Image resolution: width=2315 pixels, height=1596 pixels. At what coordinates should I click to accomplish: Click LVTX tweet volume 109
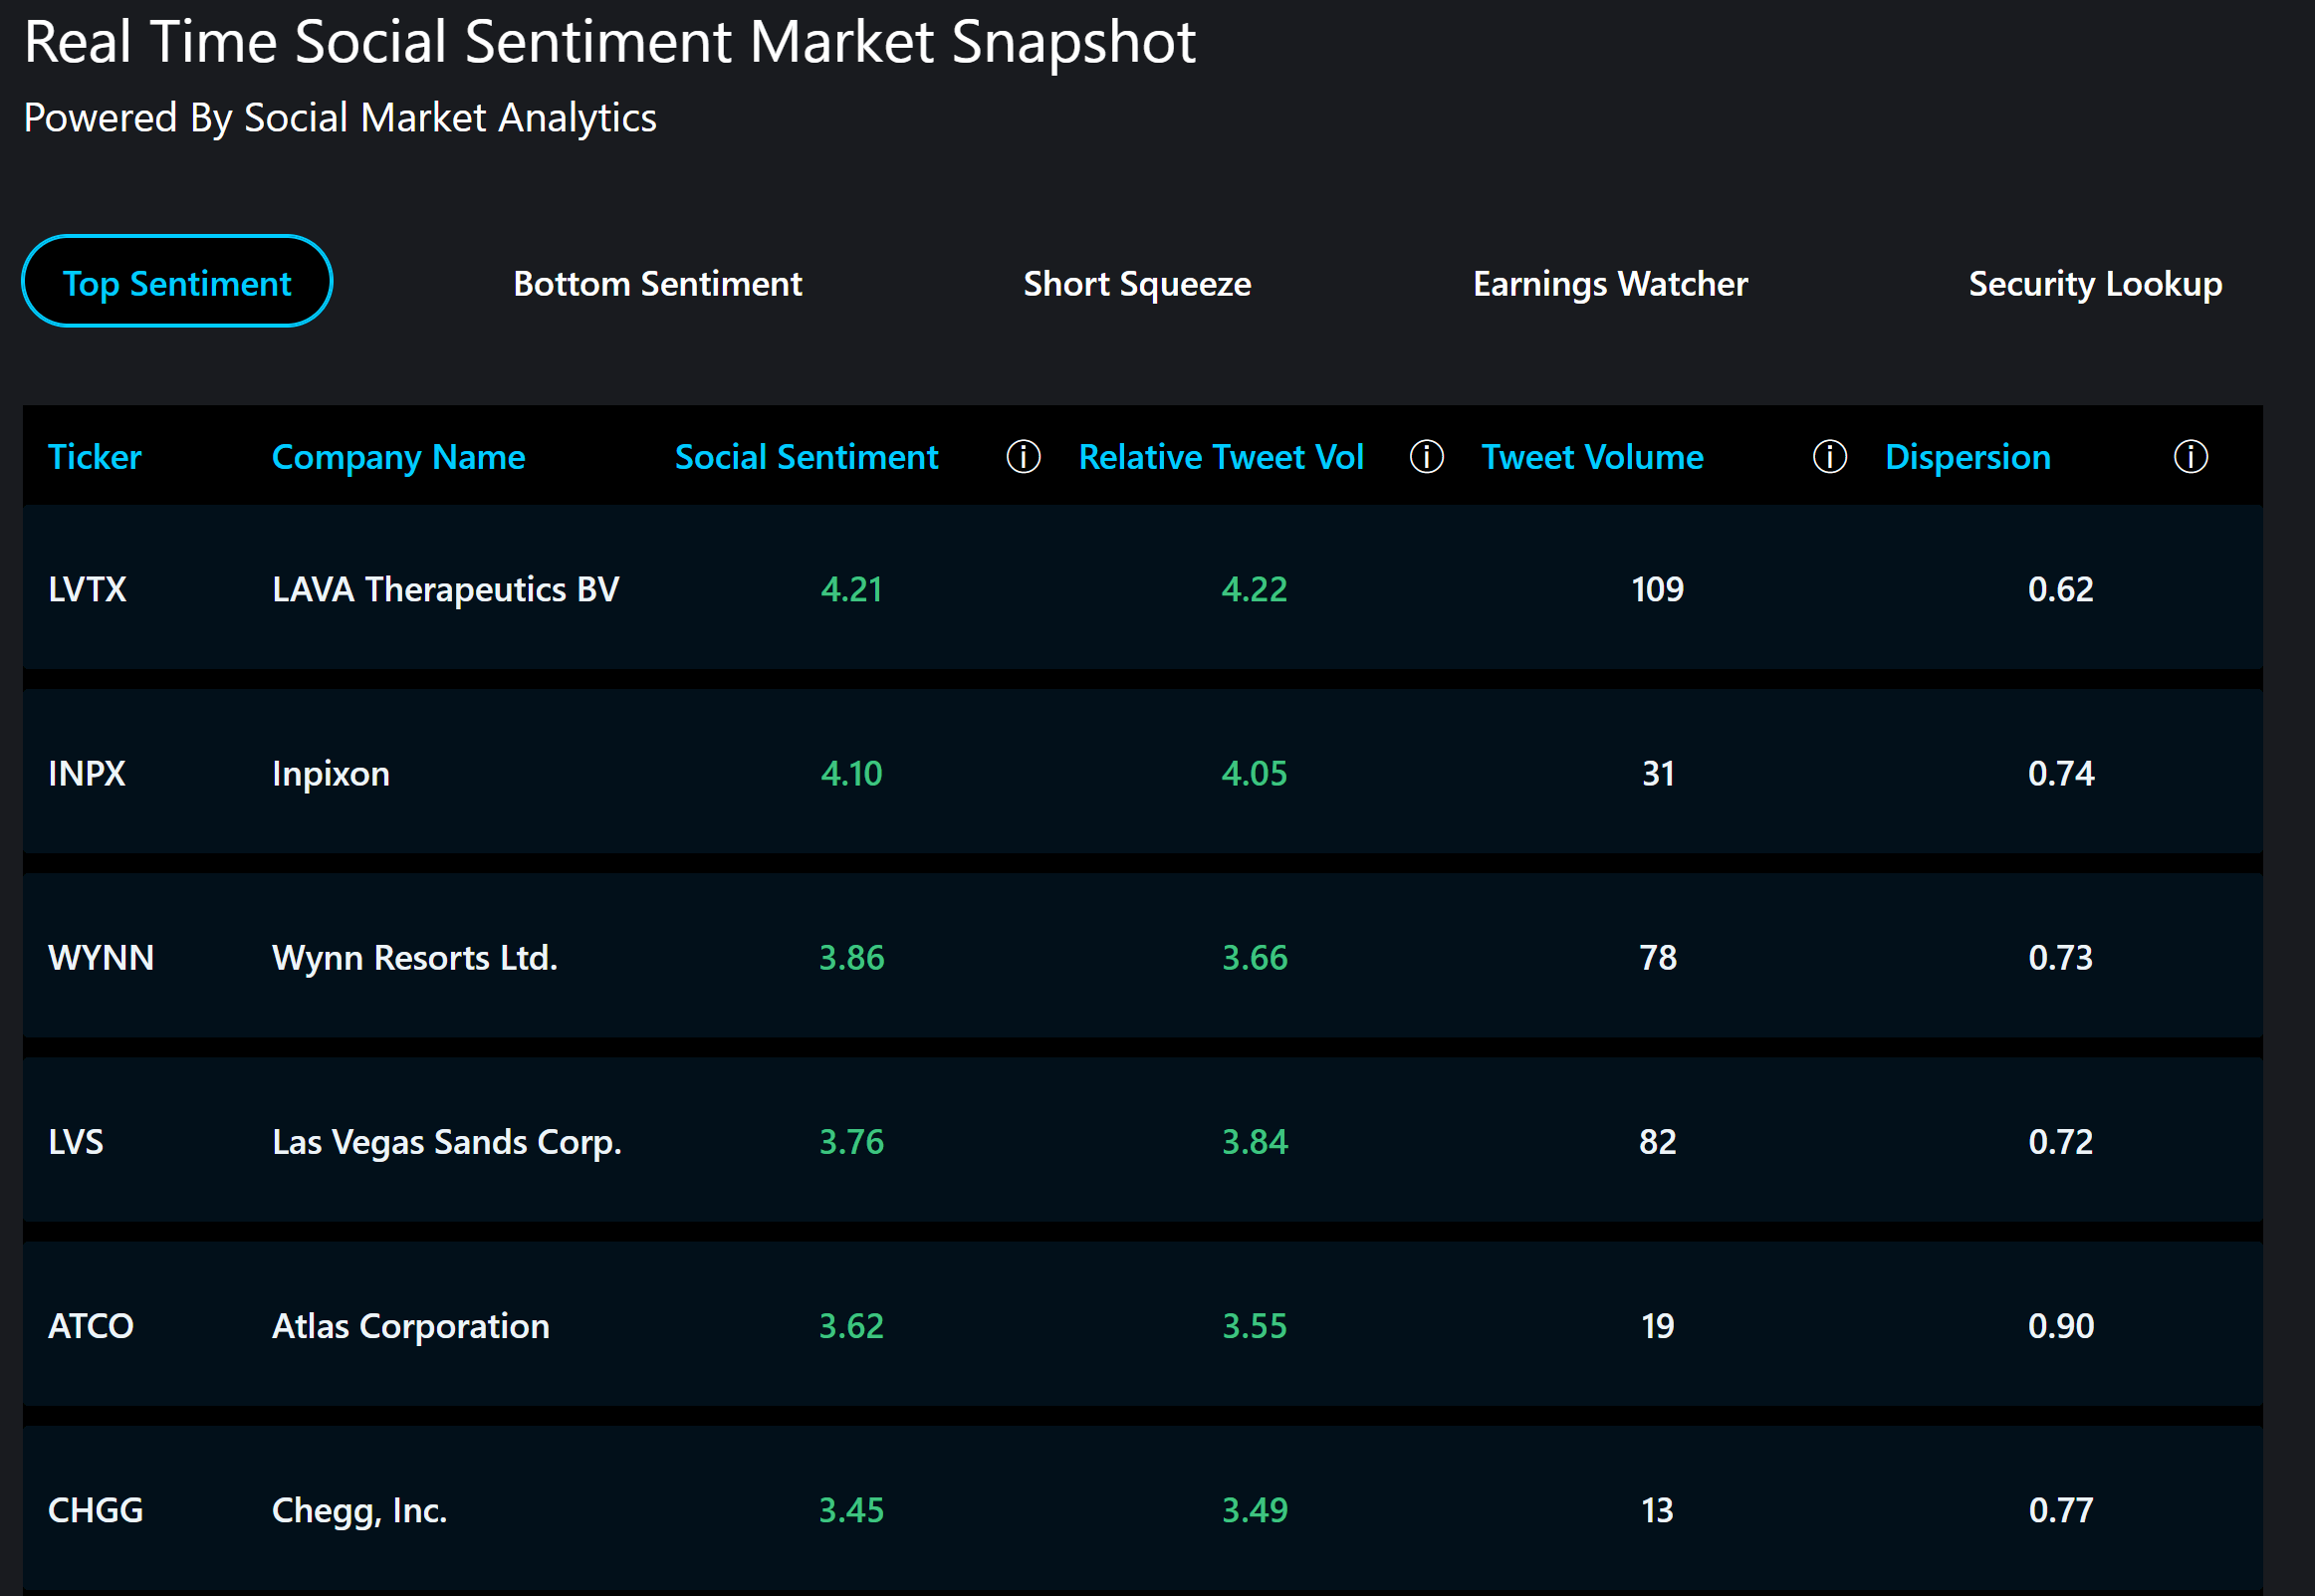(1658, 589)
